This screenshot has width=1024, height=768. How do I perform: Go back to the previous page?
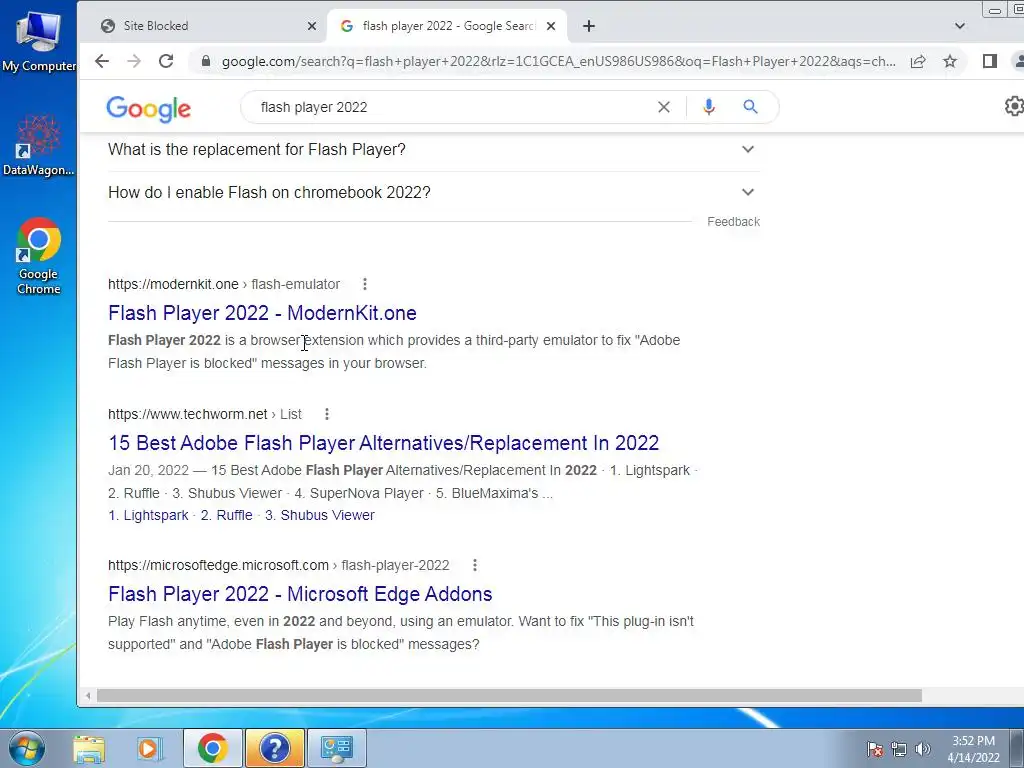102,61
